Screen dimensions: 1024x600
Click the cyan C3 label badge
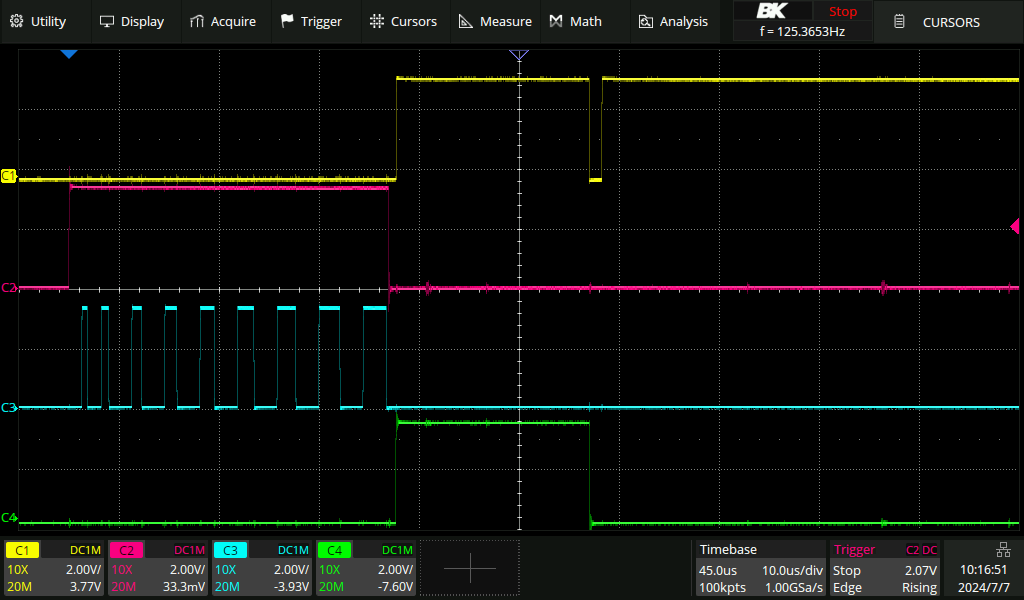click(230, 550)
